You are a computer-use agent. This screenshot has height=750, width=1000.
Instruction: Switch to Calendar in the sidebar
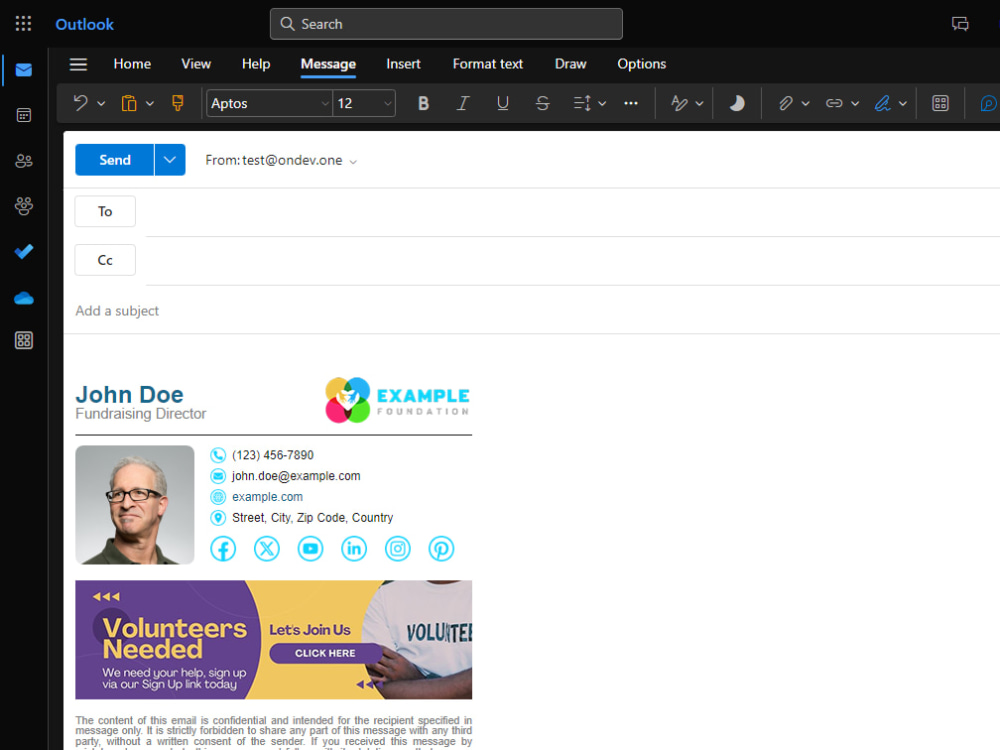[x=23, y=115]
